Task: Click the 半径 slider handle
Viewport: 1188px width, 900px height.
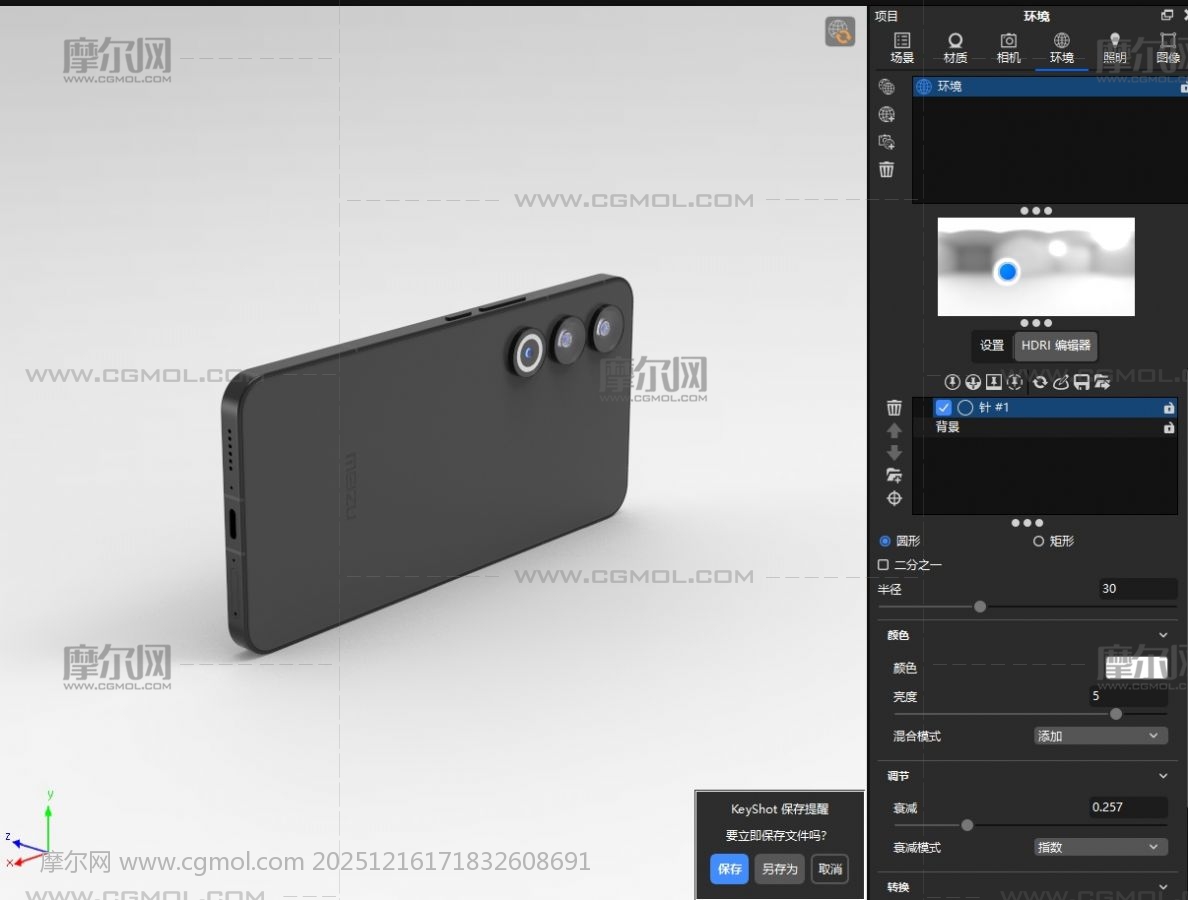Action: 980,607
